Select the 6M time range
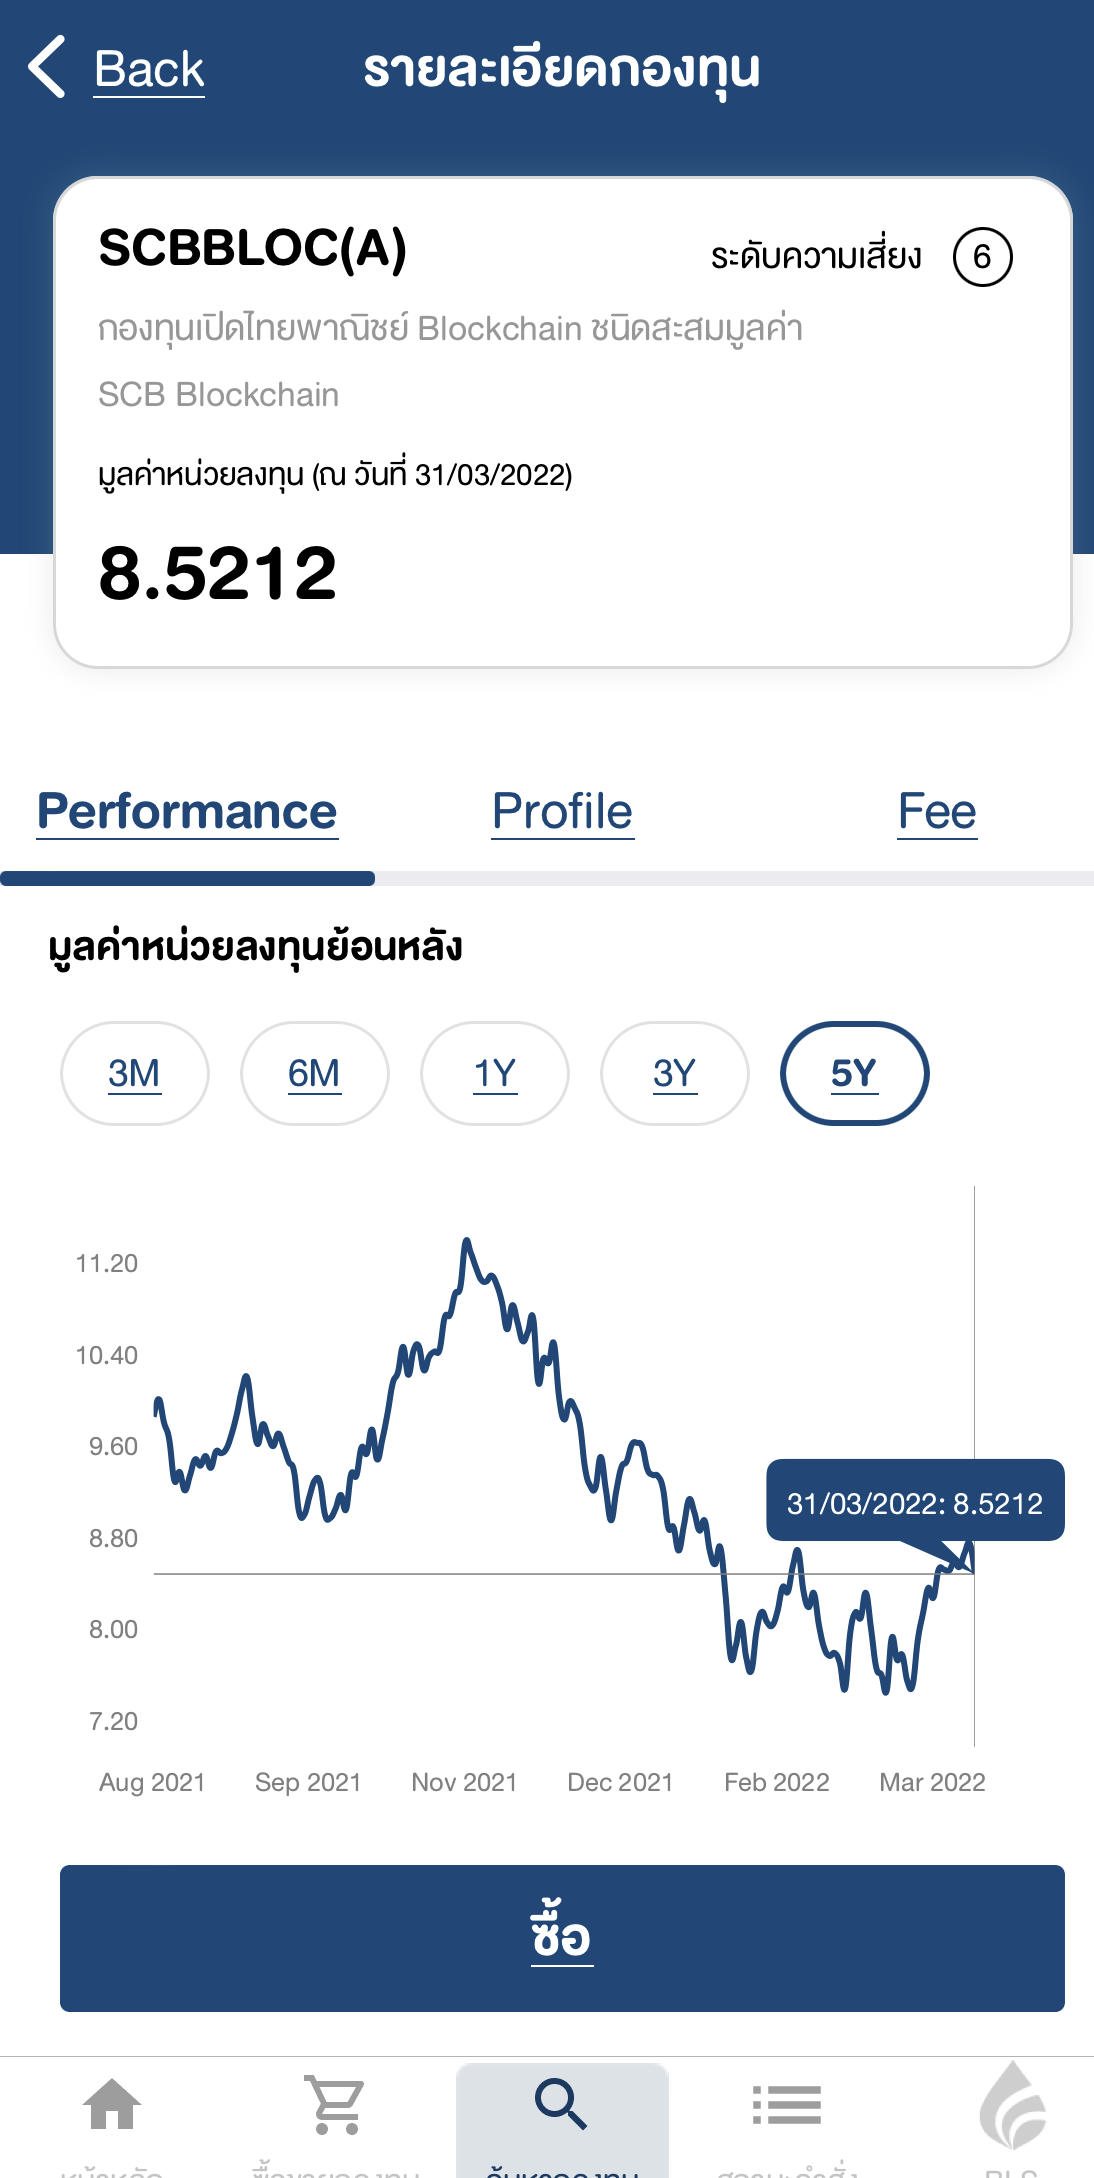This screenshot has height=2178, width=1094. click(314, 1073)
